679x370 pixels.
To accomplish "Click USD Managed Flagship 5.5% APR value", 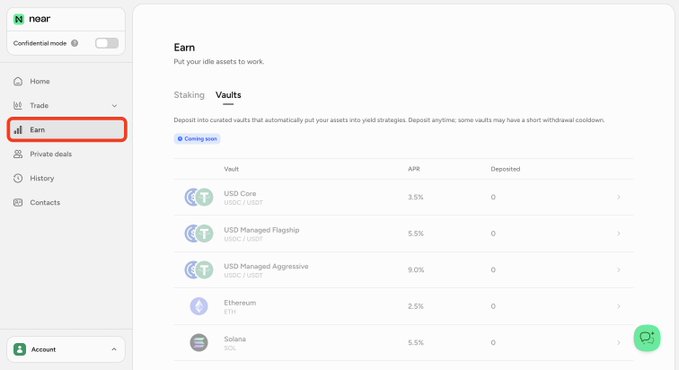I will 416,234.
